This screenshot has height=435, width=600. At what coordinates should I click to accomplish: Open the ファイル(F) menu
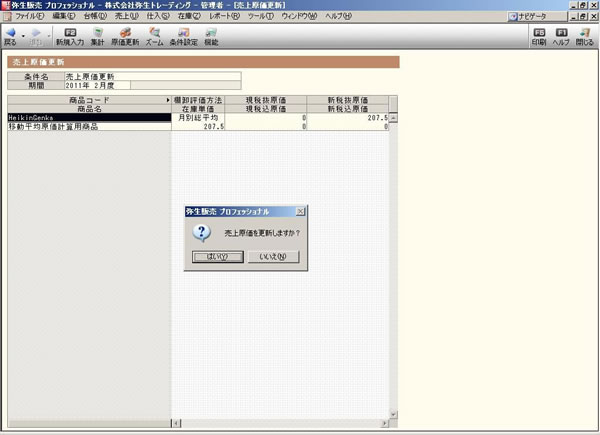coord(30,16)
